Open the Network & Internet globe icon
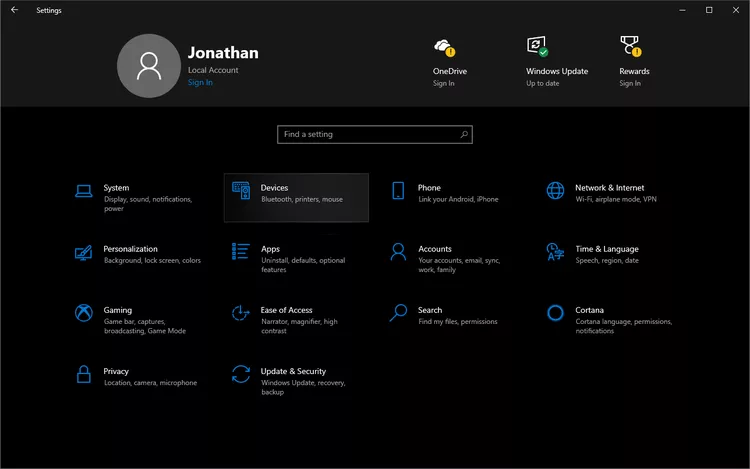750x469 pixels. 555,190
